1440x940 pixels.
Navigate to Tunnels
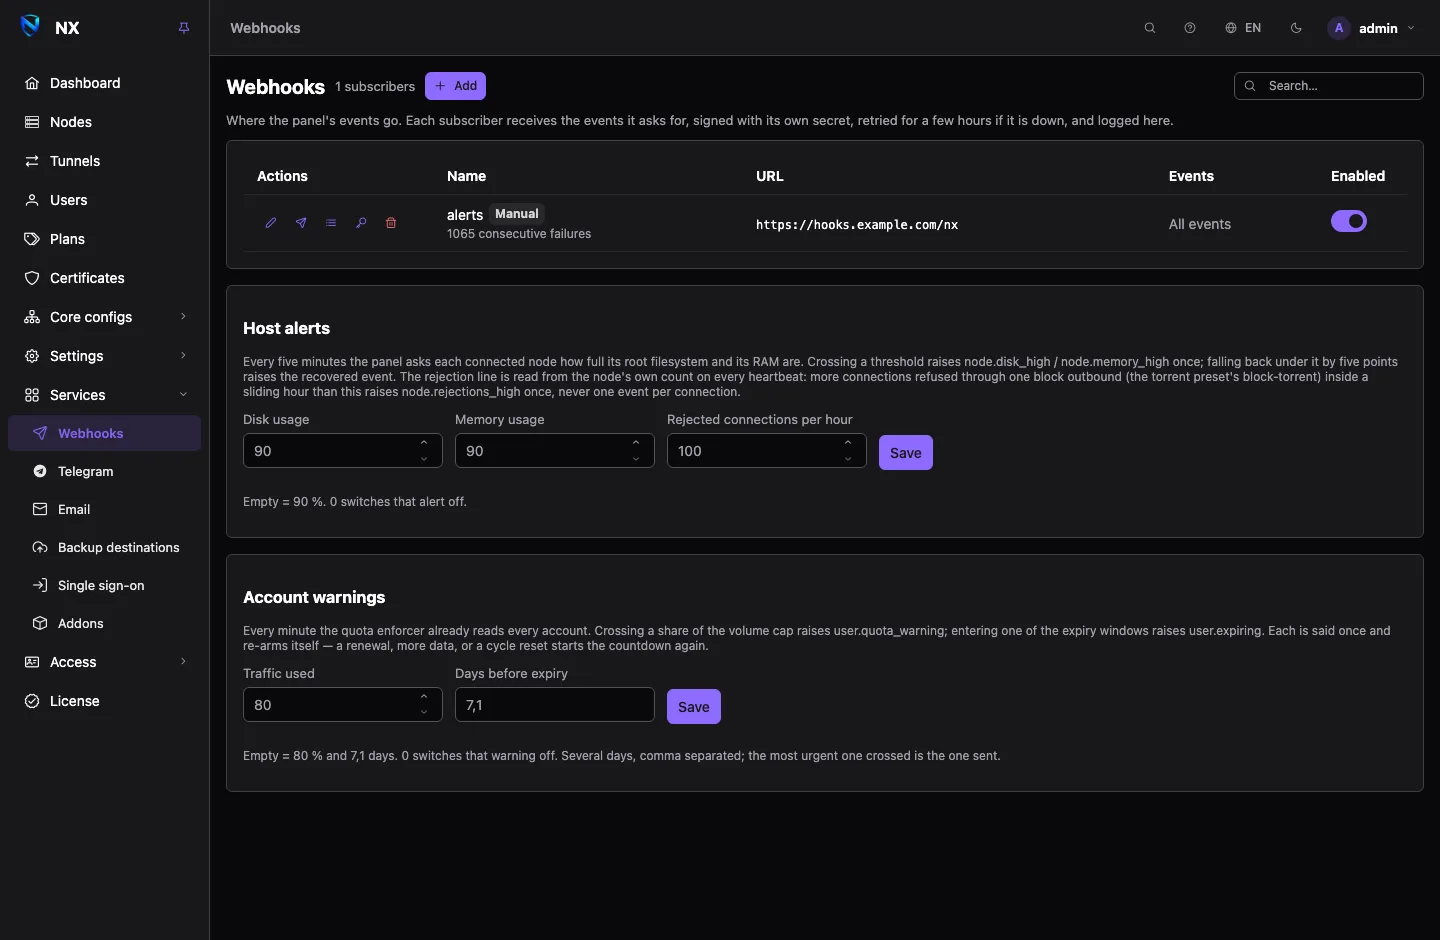click(x=105, y=161)
